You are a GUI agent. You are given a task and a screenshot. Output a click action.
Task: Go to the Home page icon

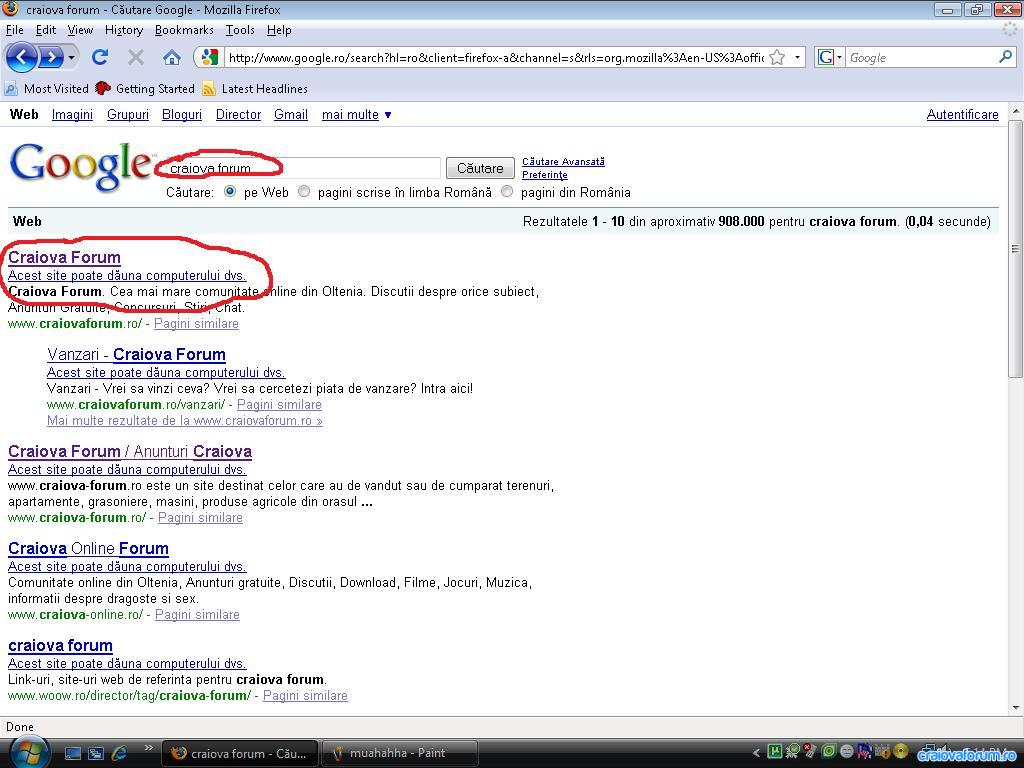pyautogui.click(x=172, y=57)
